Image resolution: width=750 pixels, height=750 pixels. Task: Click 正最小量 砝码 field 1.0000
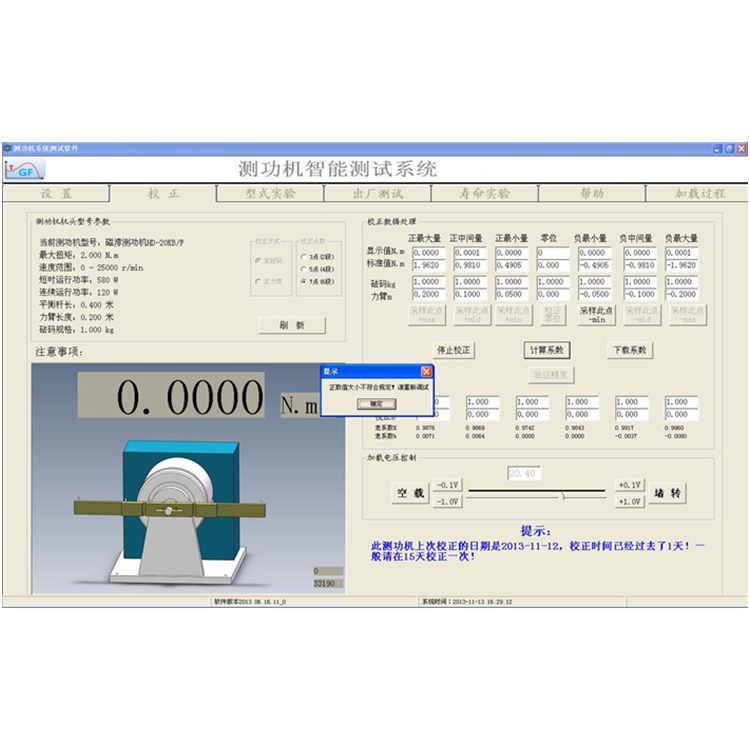pyautogui.click(x=512, y=282)
